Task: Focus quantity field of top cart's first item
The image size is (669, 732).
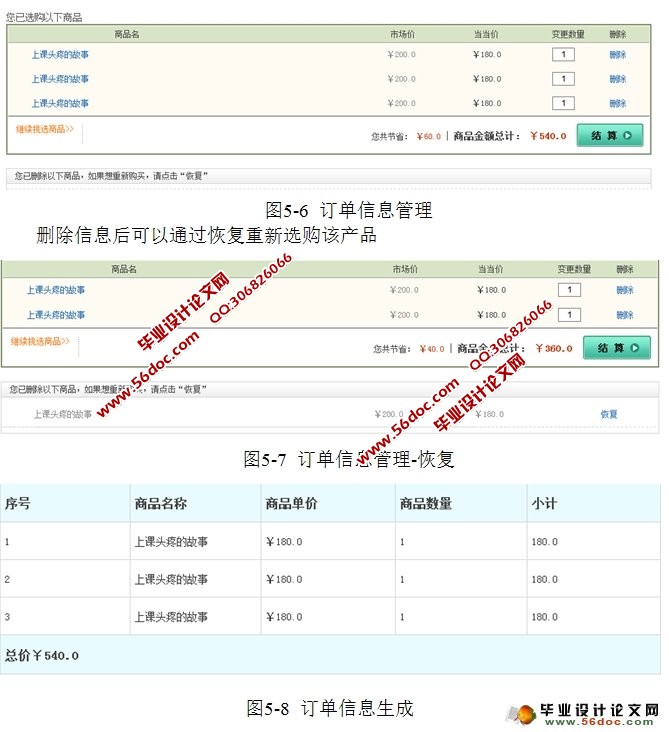Action: point(563,55)
